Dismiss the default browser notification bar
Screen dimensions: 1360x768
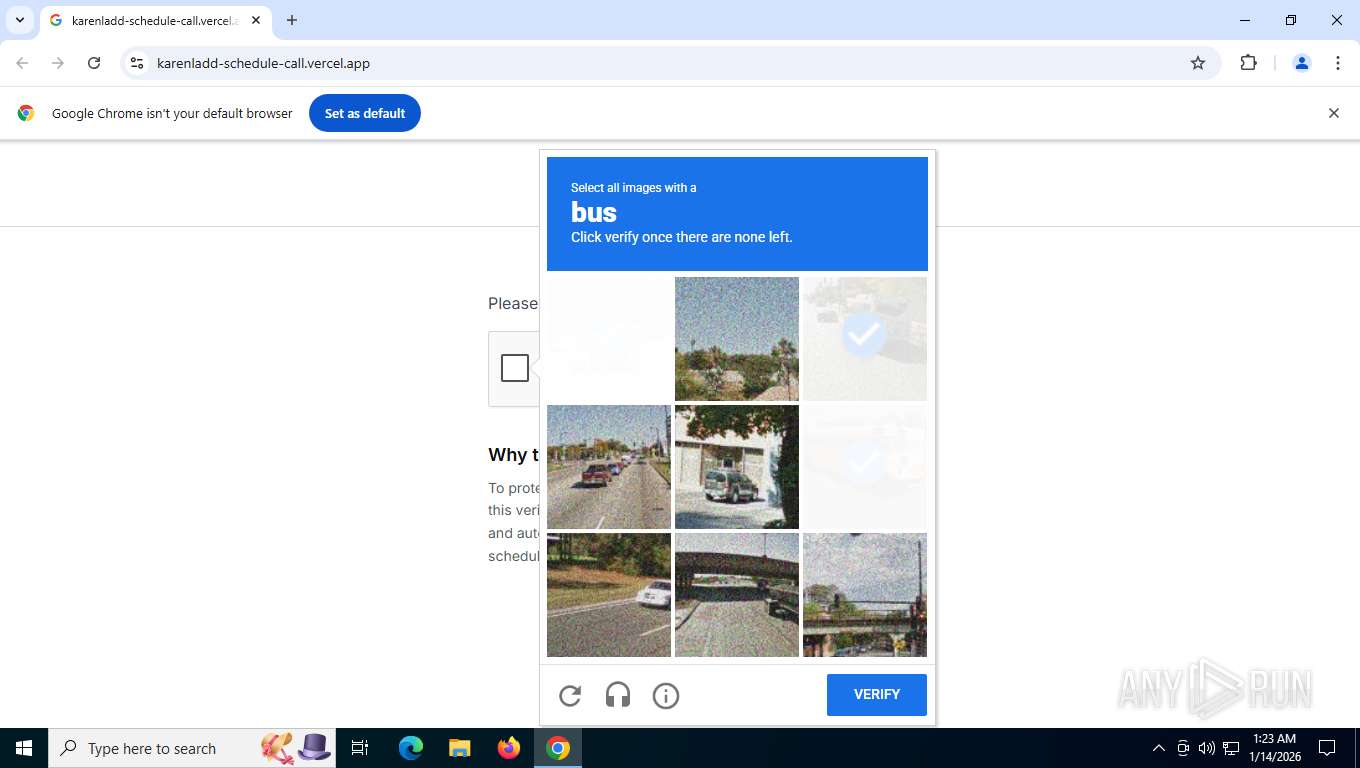coord(1333,113)
